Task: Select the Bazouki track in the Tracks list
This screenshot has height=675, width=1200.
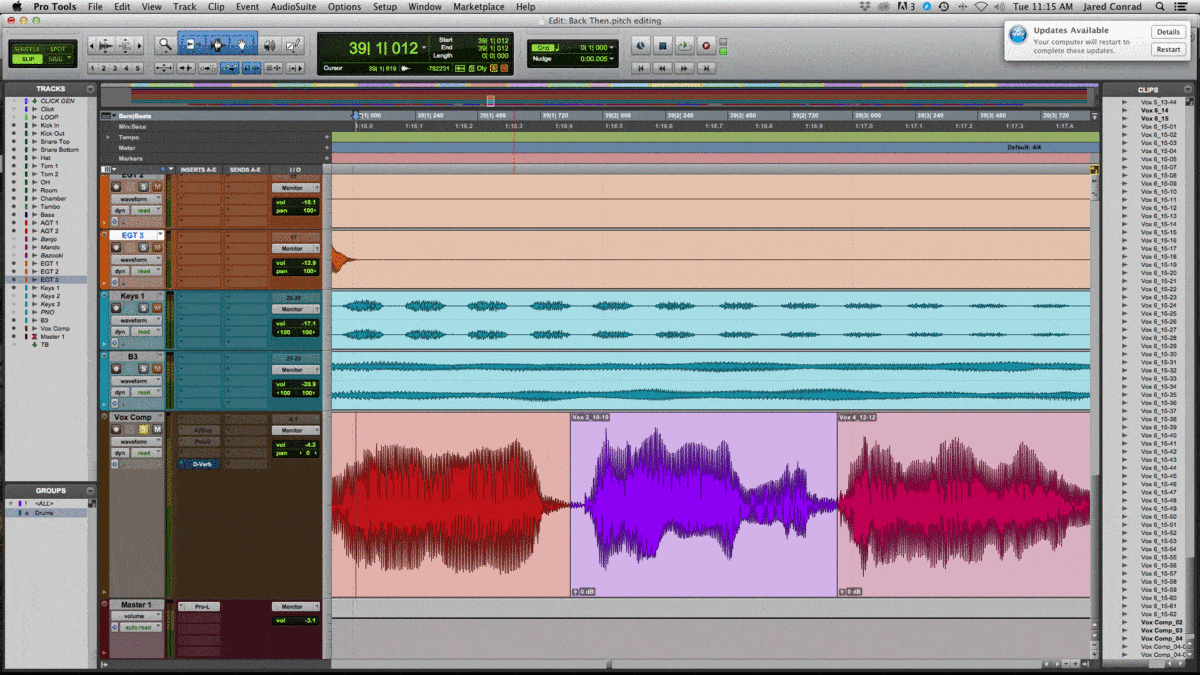Action: point(50,255)
